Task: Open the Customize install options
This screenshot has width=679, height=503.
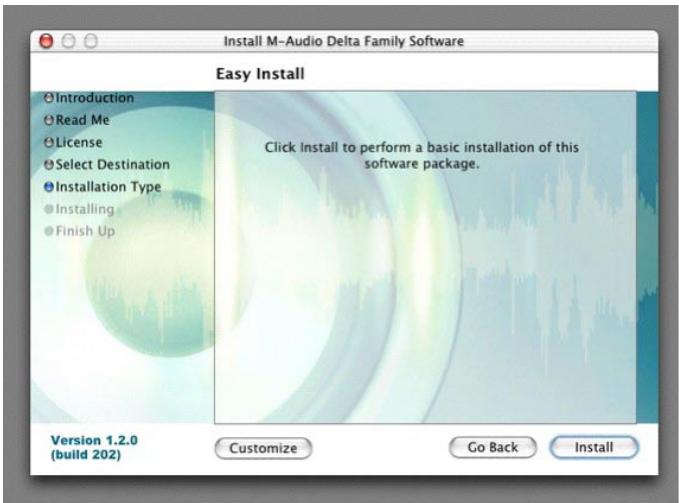Action: pos(263,448)
